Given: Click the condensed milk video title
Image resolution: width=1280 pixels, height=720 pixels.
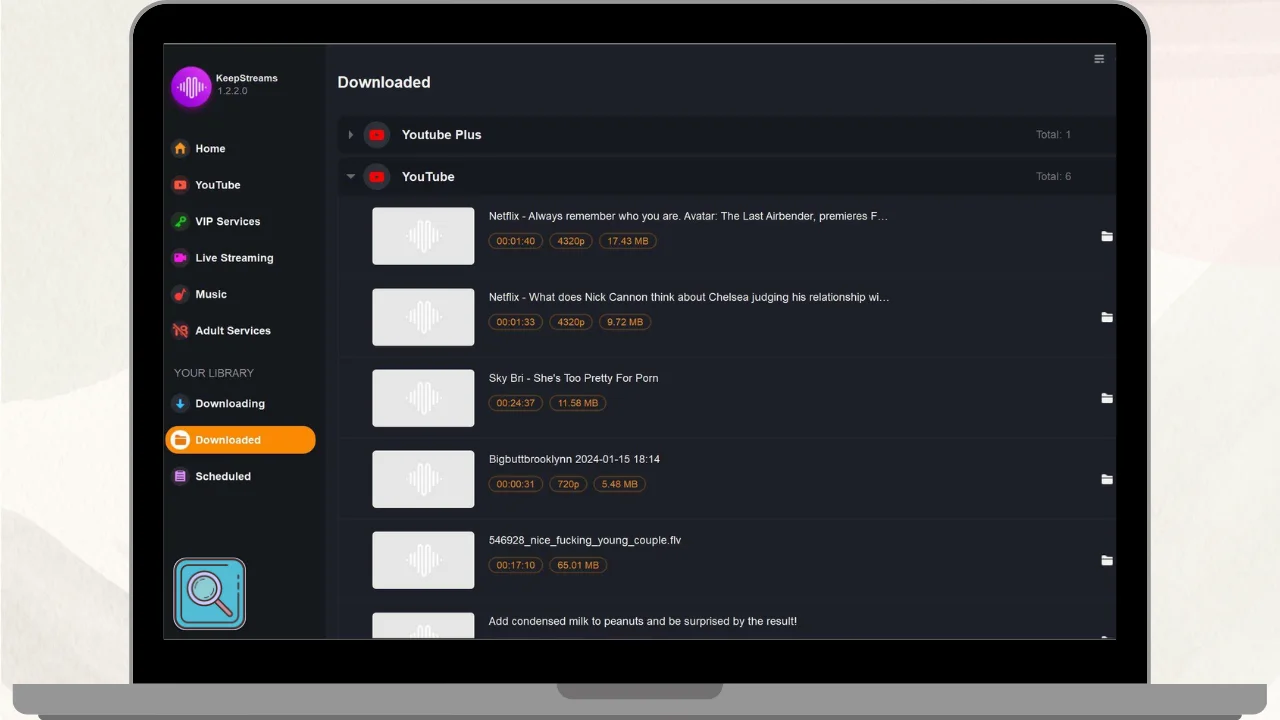Looking at the screenshot, I should tap(642, 621).
